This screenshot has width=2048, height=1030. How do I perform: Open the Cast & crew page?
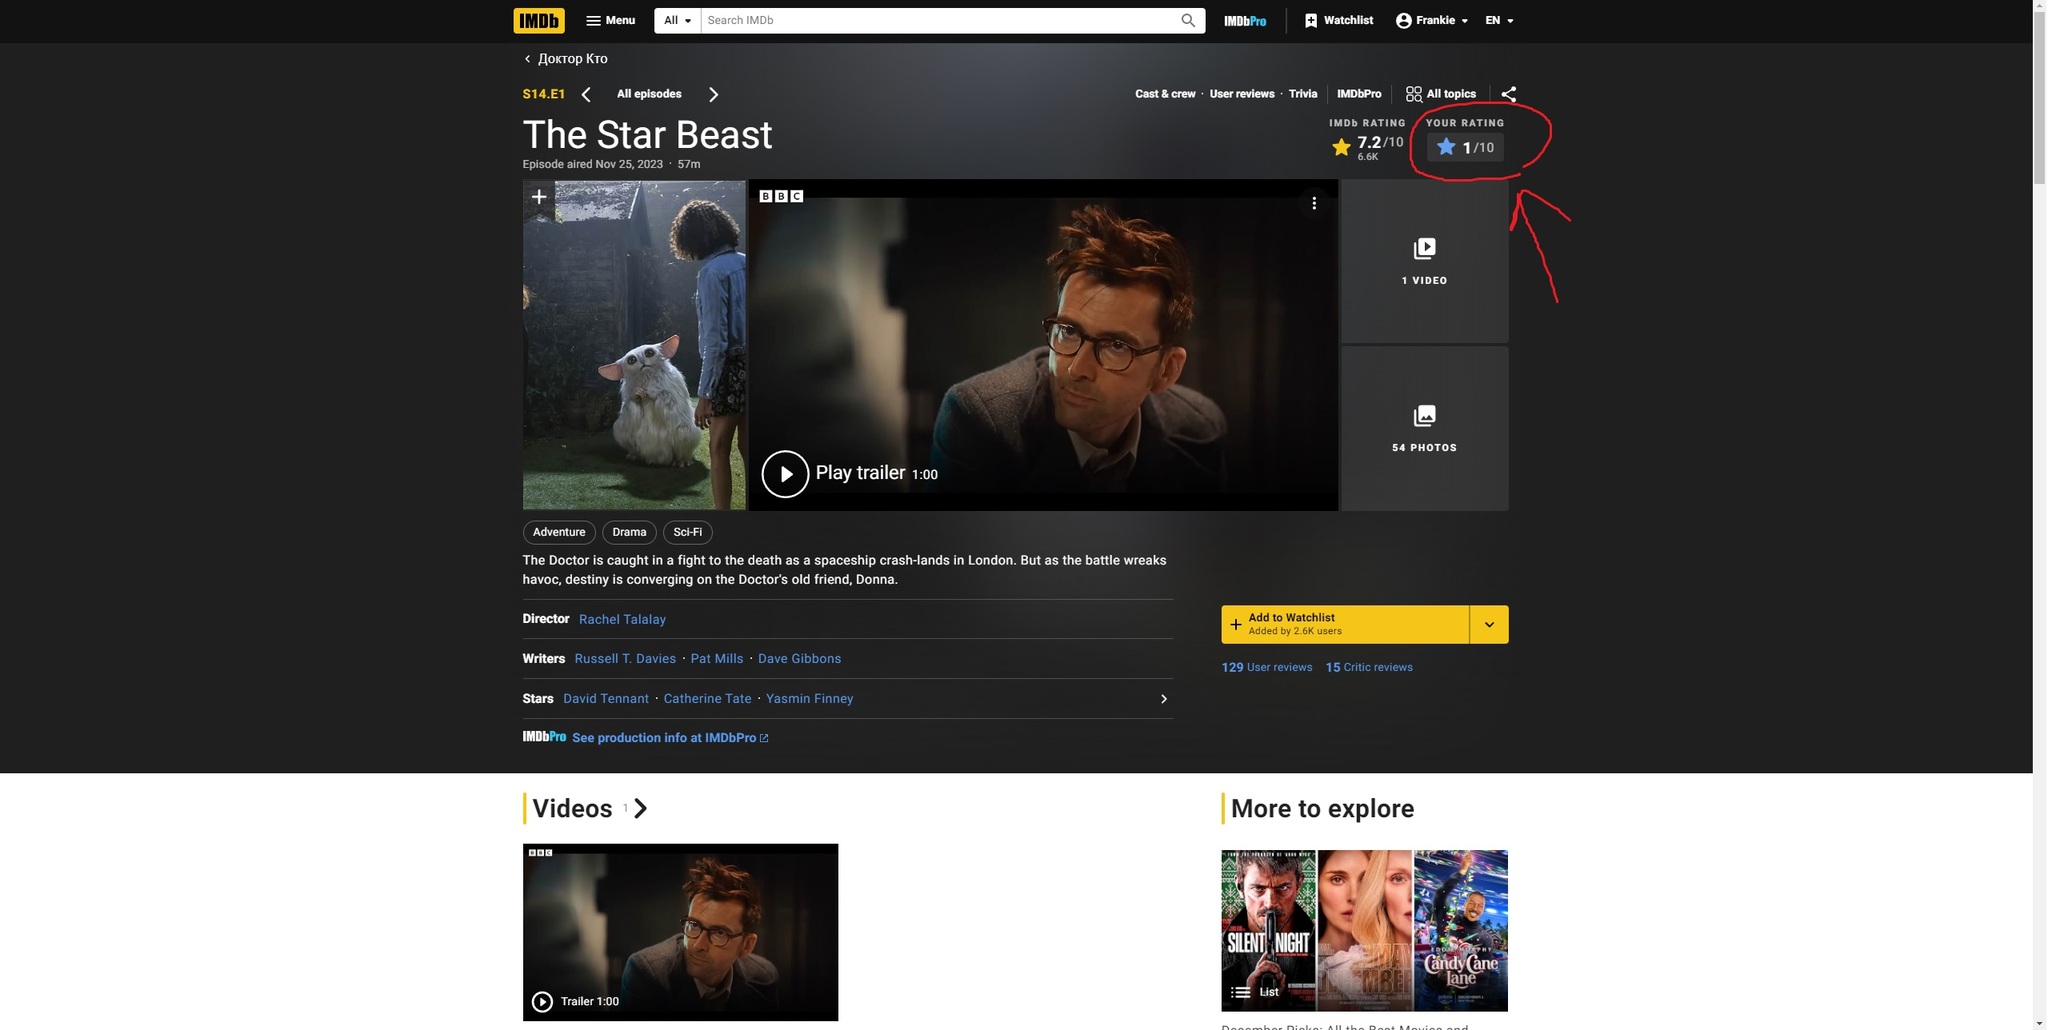point(1165,94)
